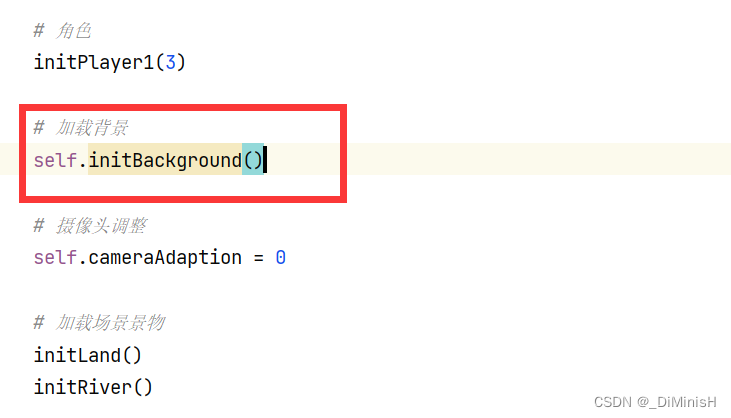Click the initBackground method name
Image resolution: width=731 pixels, height=418 pixels.
coord(165,160)
